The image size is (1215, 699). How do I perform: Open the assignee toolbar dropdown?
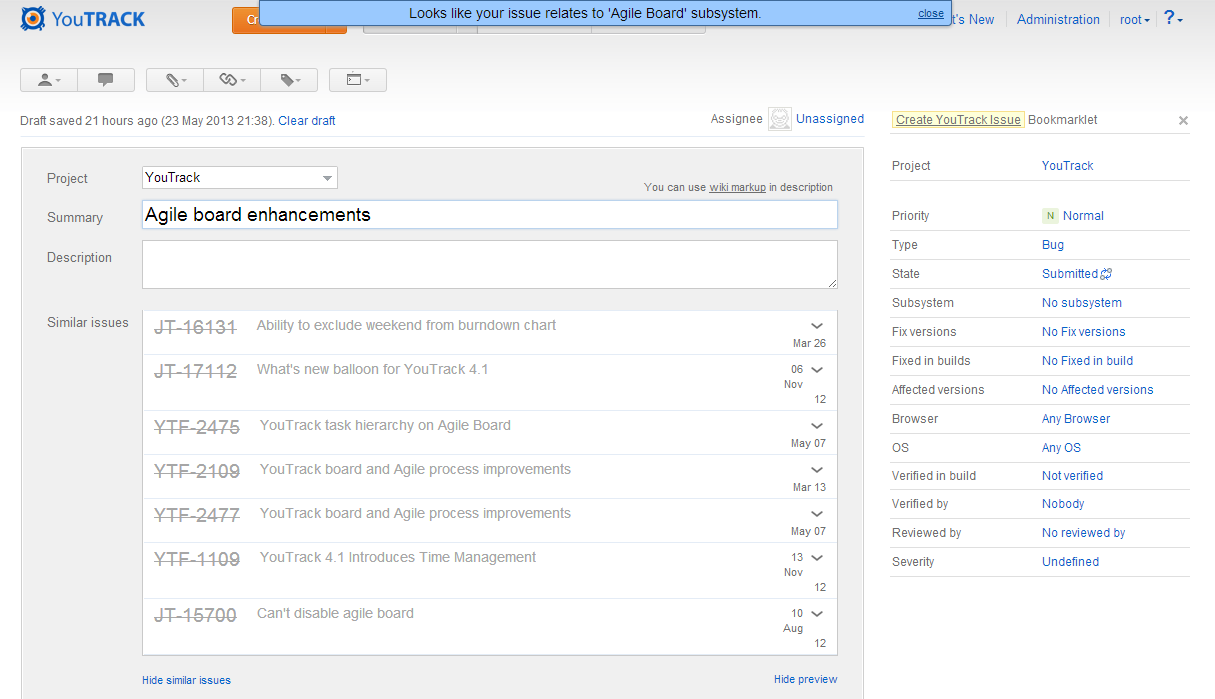pyautogui.click(x=49, y=80)
